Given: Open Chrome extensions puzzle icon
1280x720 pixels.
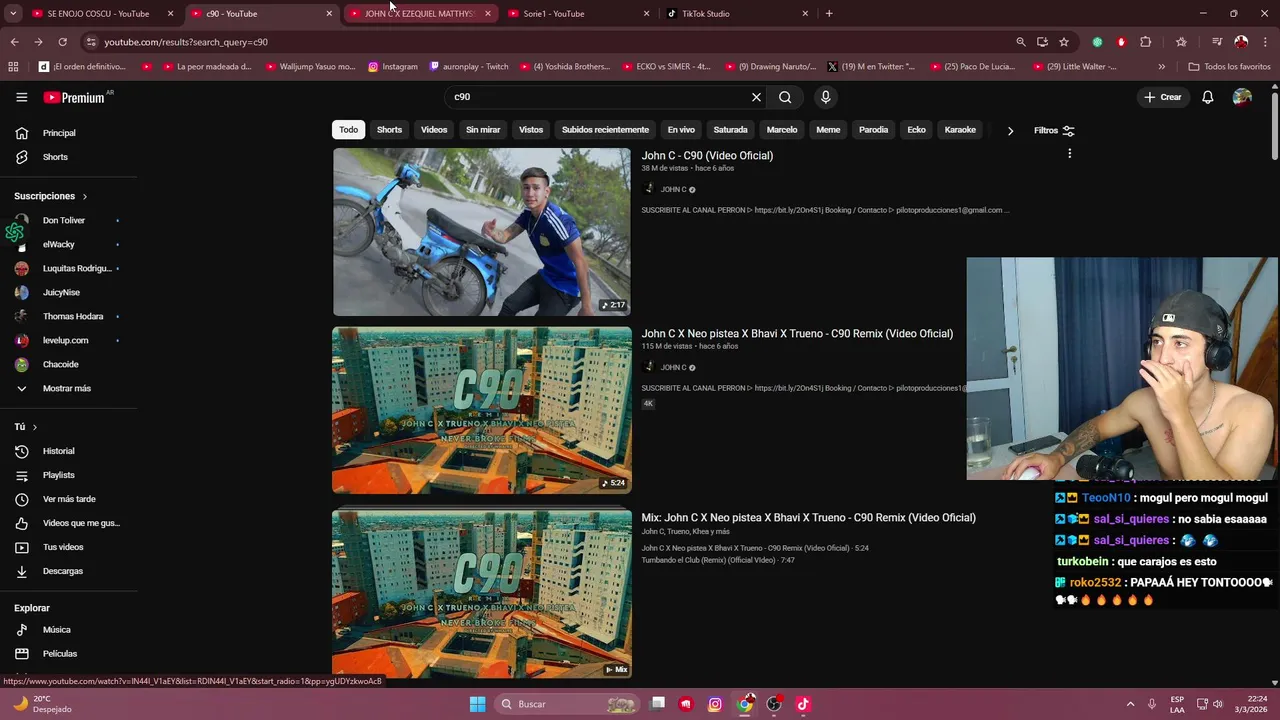Looking at the screenshot, I should 1146,42.
